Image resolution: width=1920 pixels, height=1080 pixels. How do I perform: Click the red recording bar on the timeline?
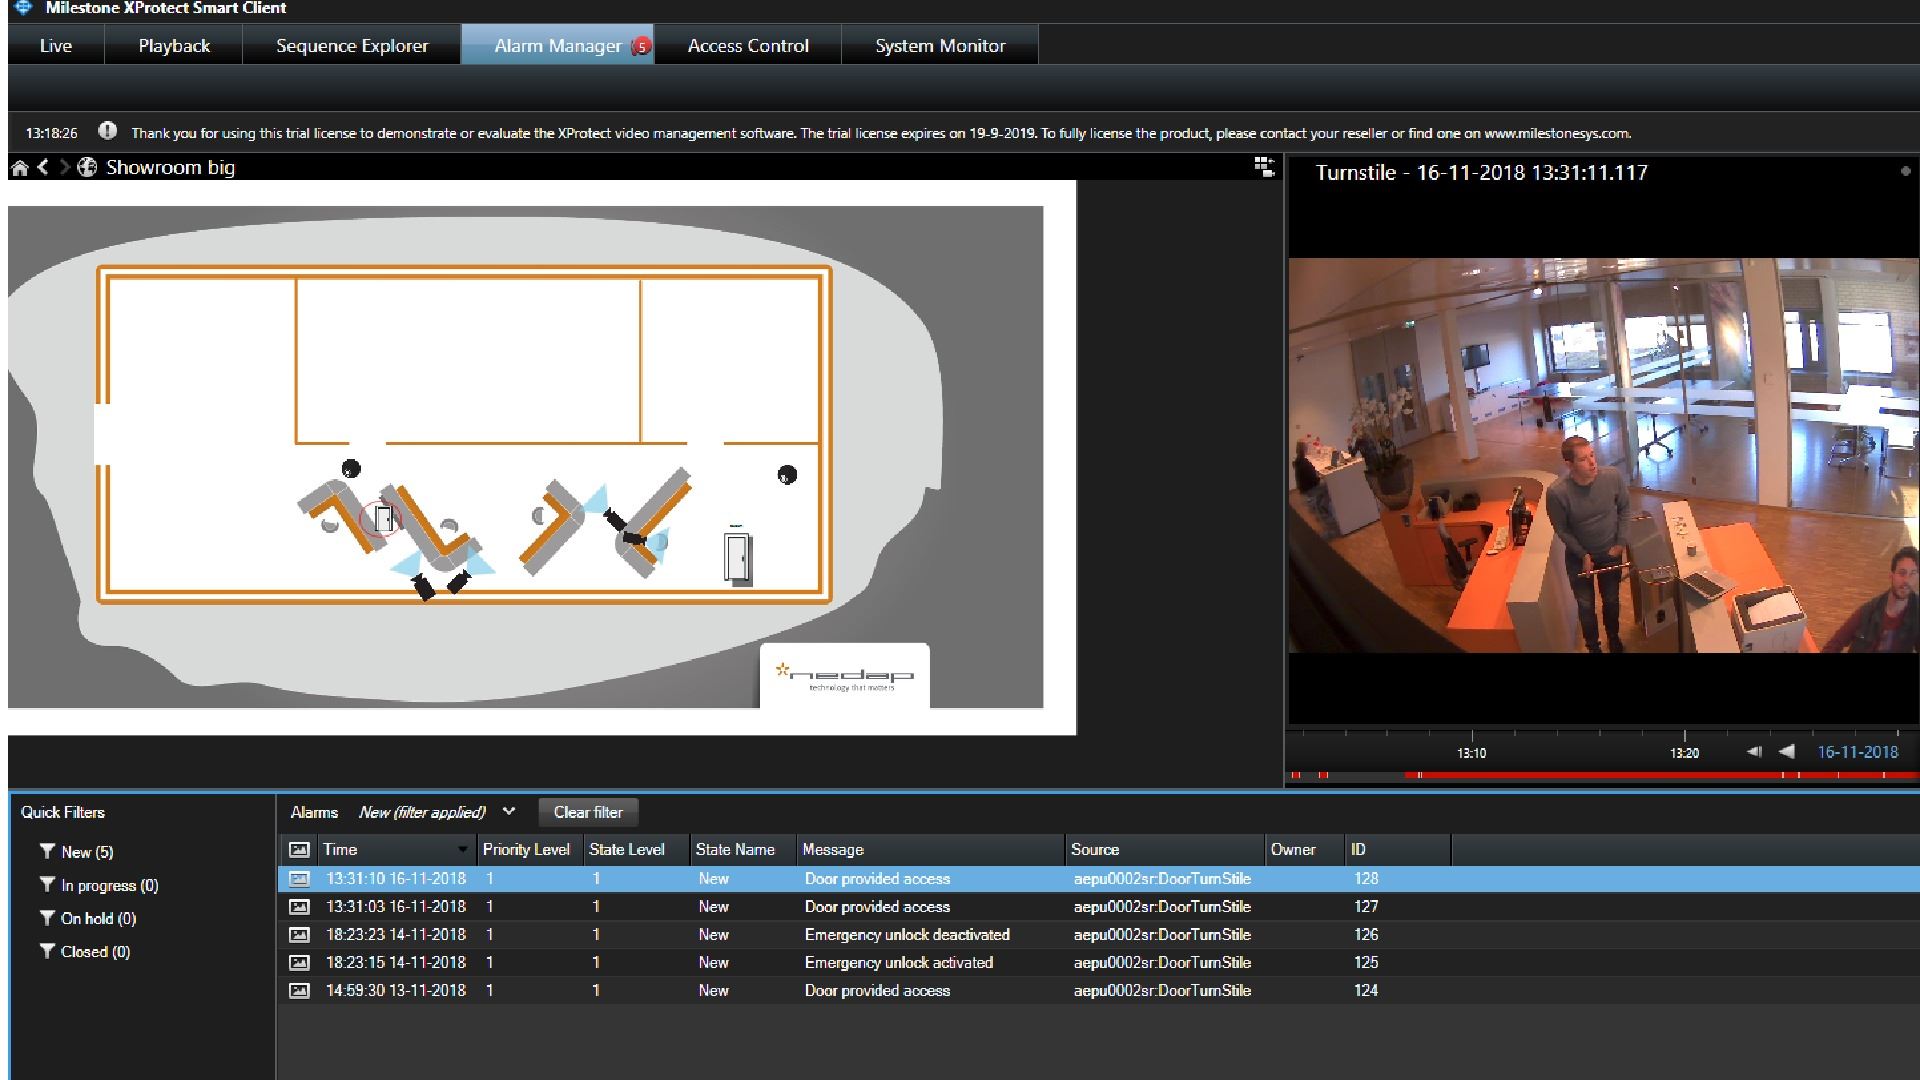pyautogui.click(x=1660, y=775)
